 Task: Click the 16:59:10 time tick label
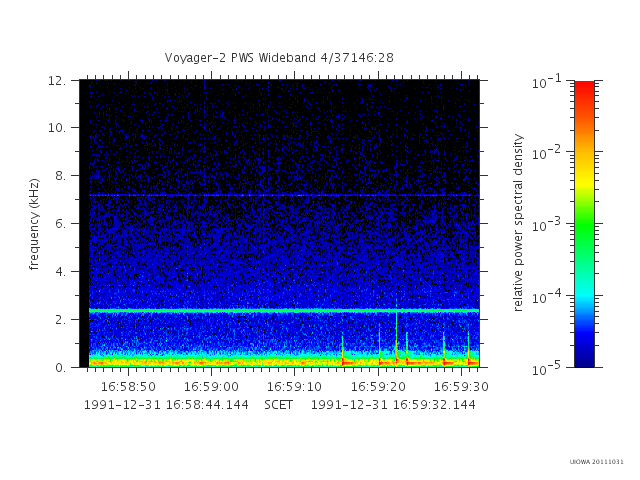[x=294, y=387]
